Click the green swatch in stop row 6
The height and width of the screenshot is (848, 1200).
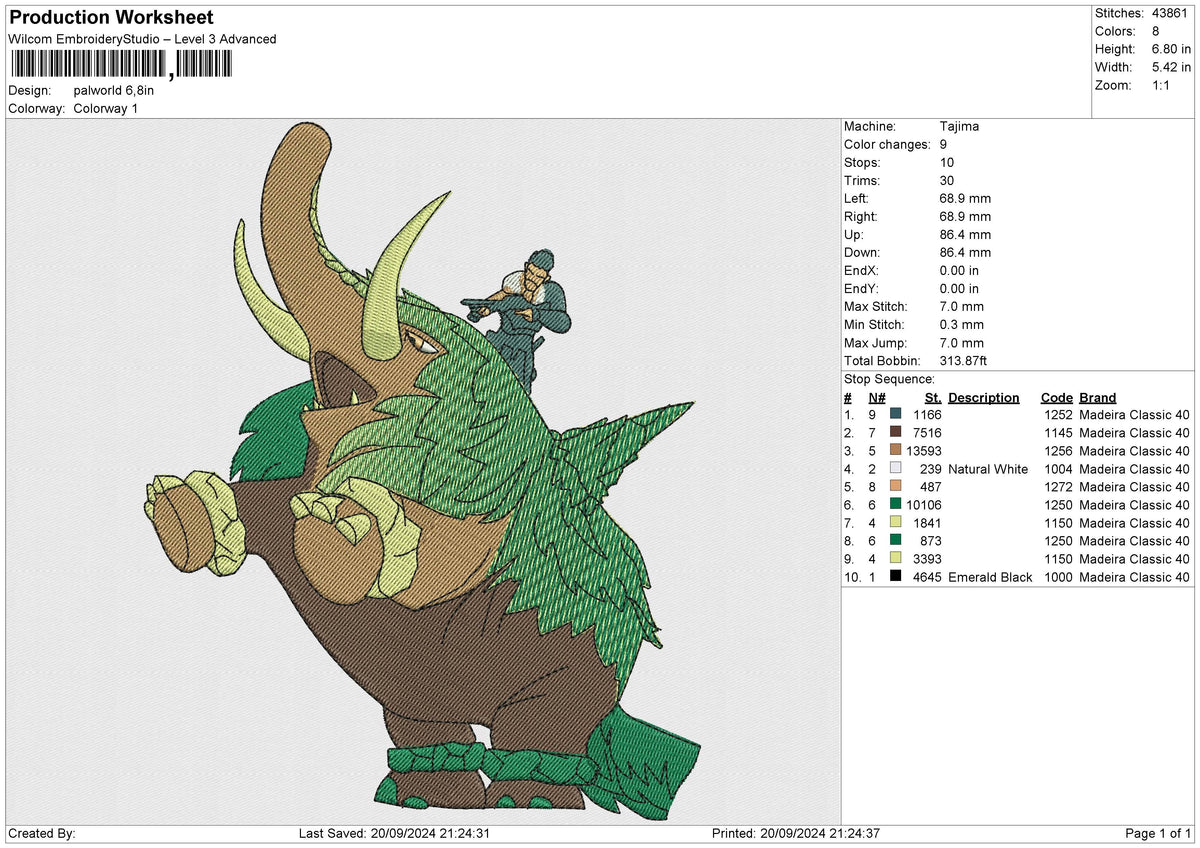tap(895, 505)
